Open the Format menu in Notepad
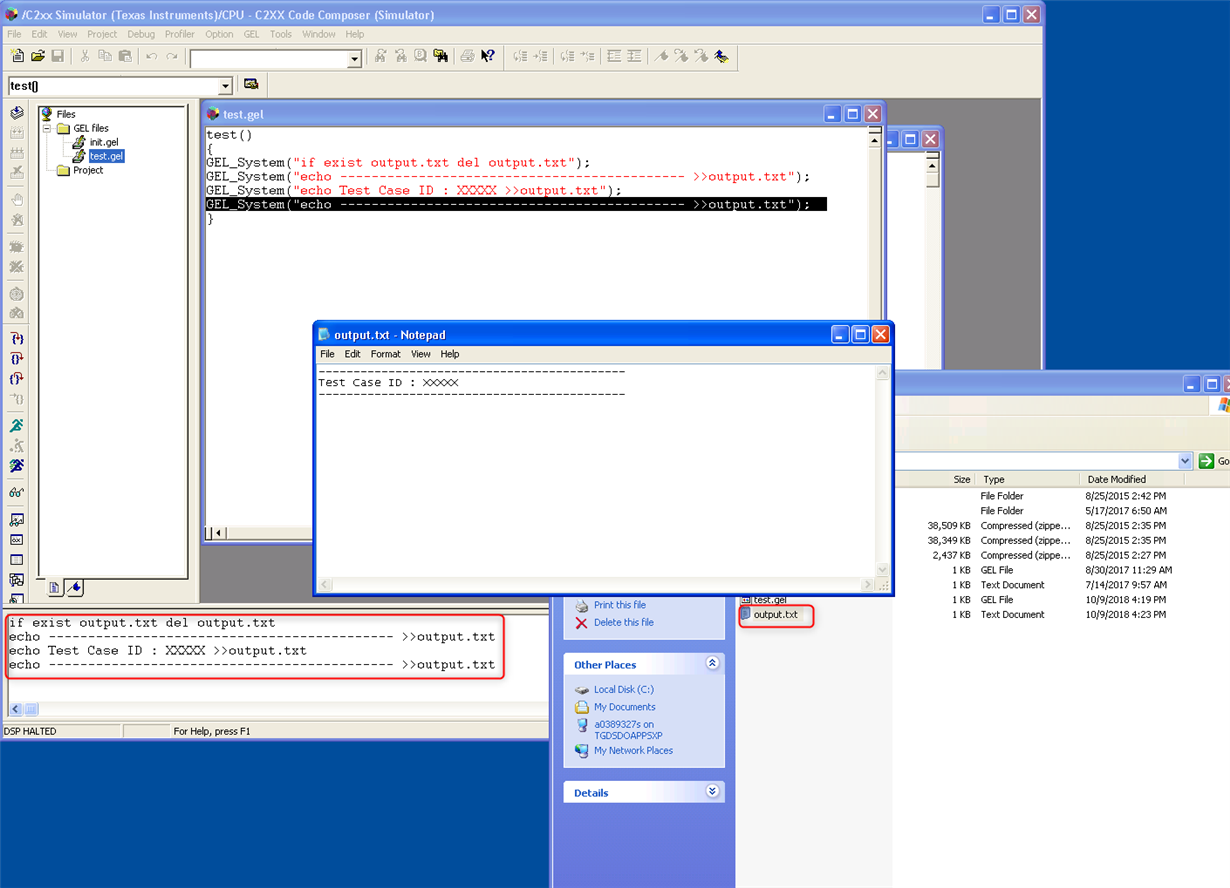This screenshot has height=888, width=1230. (x=385, y=354)
